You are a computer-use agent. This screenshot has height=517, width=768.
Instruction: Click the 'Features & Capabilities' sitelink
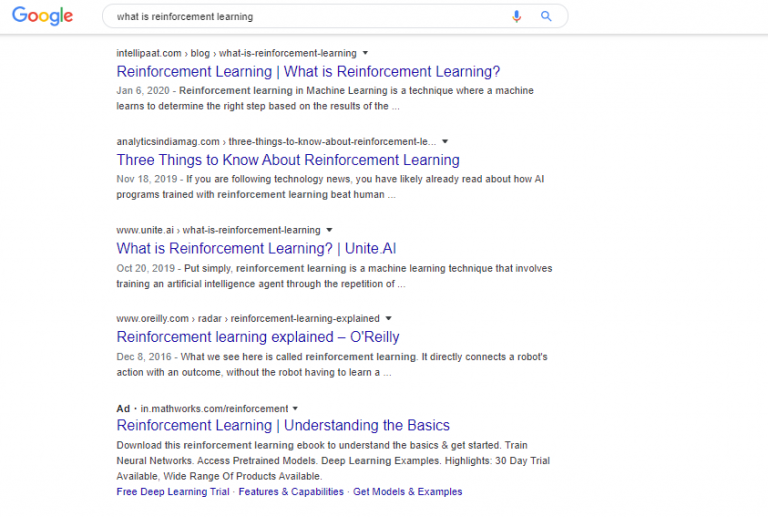point(291,492)
